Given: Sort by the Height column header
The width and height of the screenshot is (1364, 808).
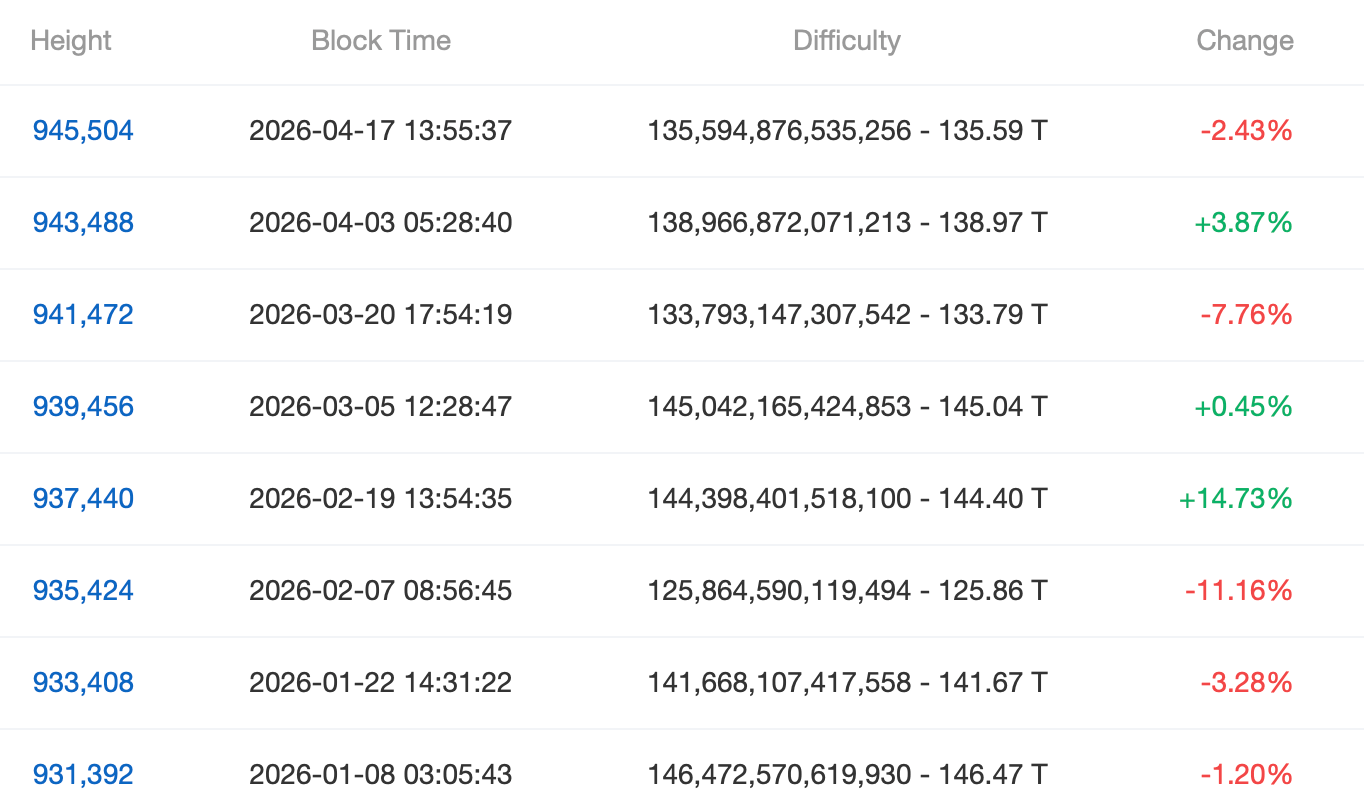Looking at the screenshot, I should 71,40.
